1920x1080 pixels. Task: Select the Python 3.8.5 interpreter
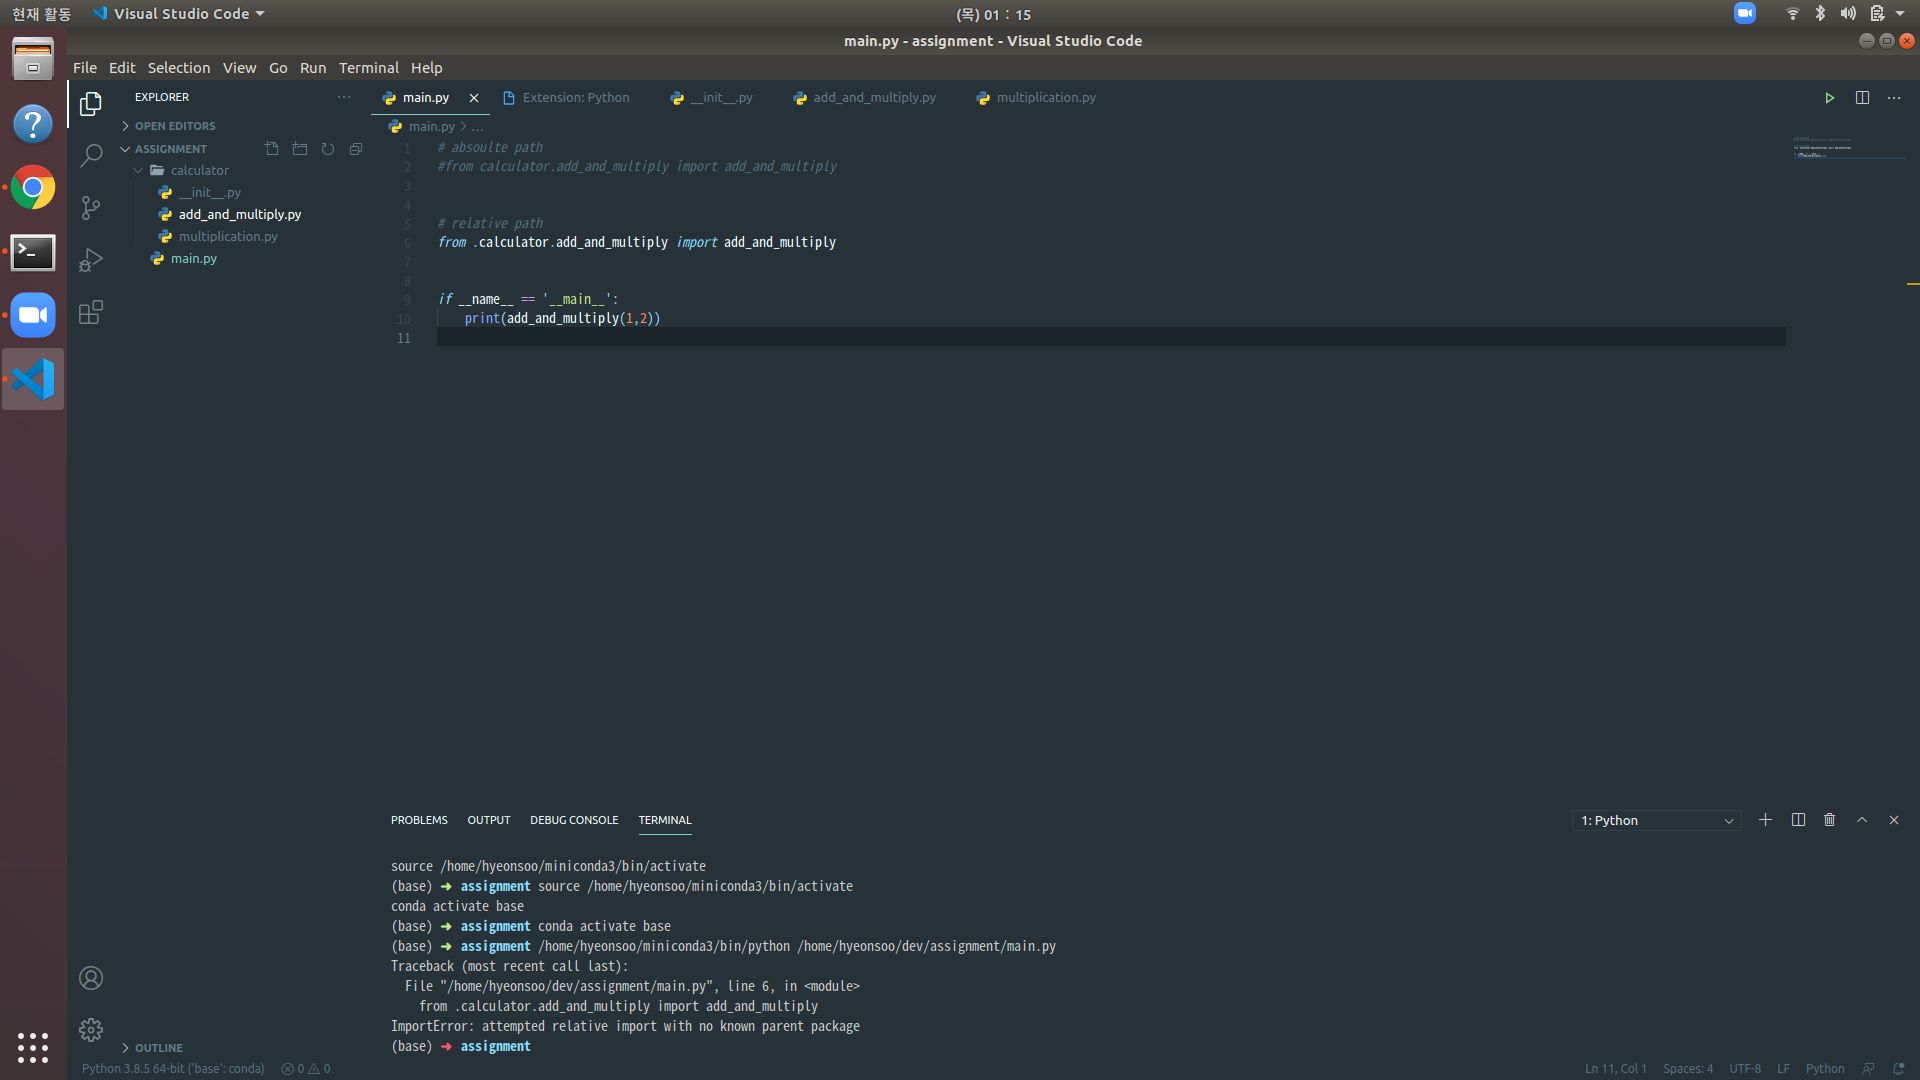point(172,1068)
